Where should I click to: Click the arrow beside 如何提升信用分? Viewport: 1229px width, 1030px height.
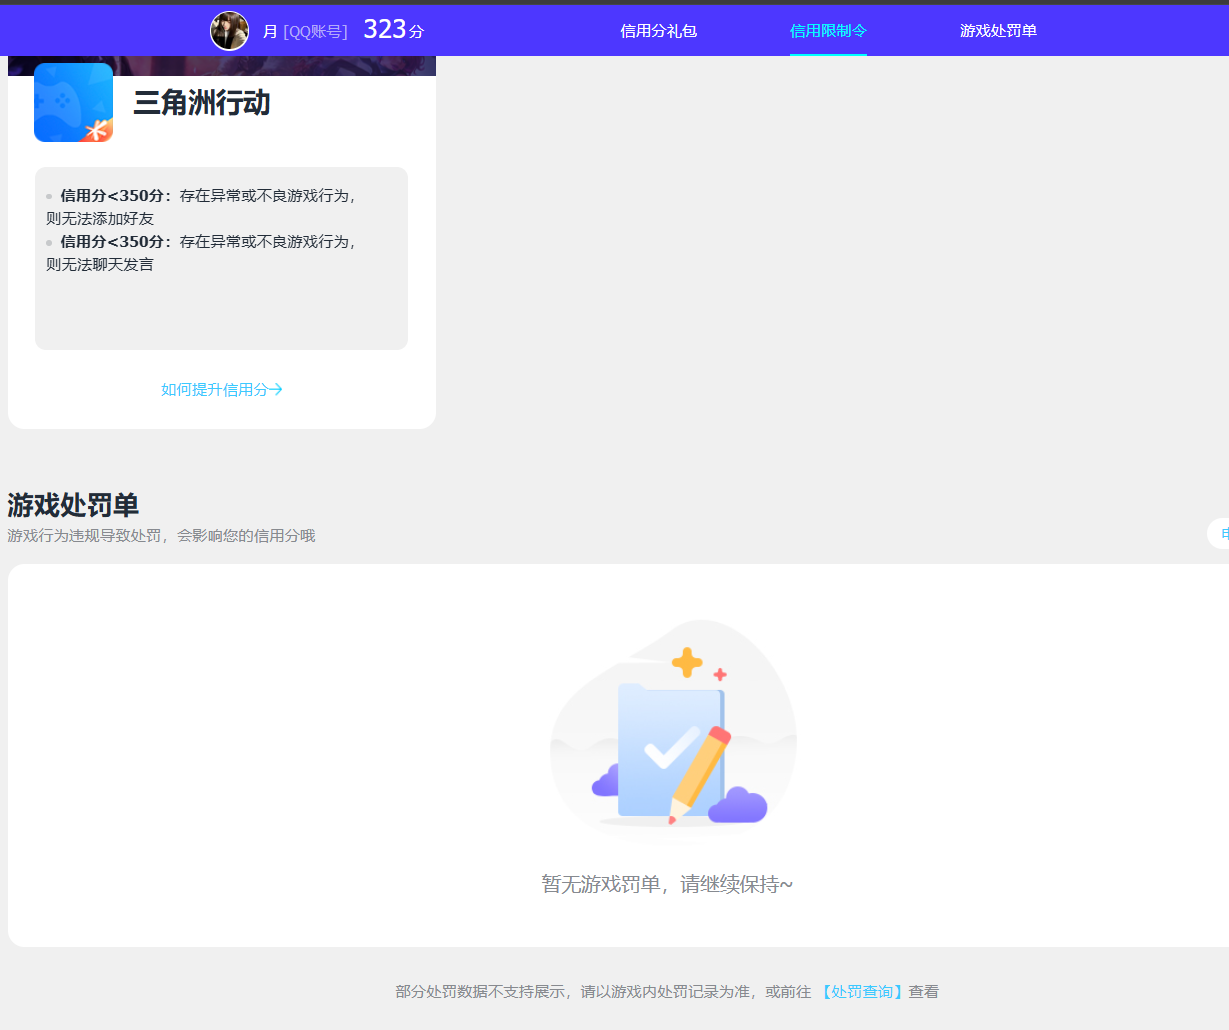276,389
